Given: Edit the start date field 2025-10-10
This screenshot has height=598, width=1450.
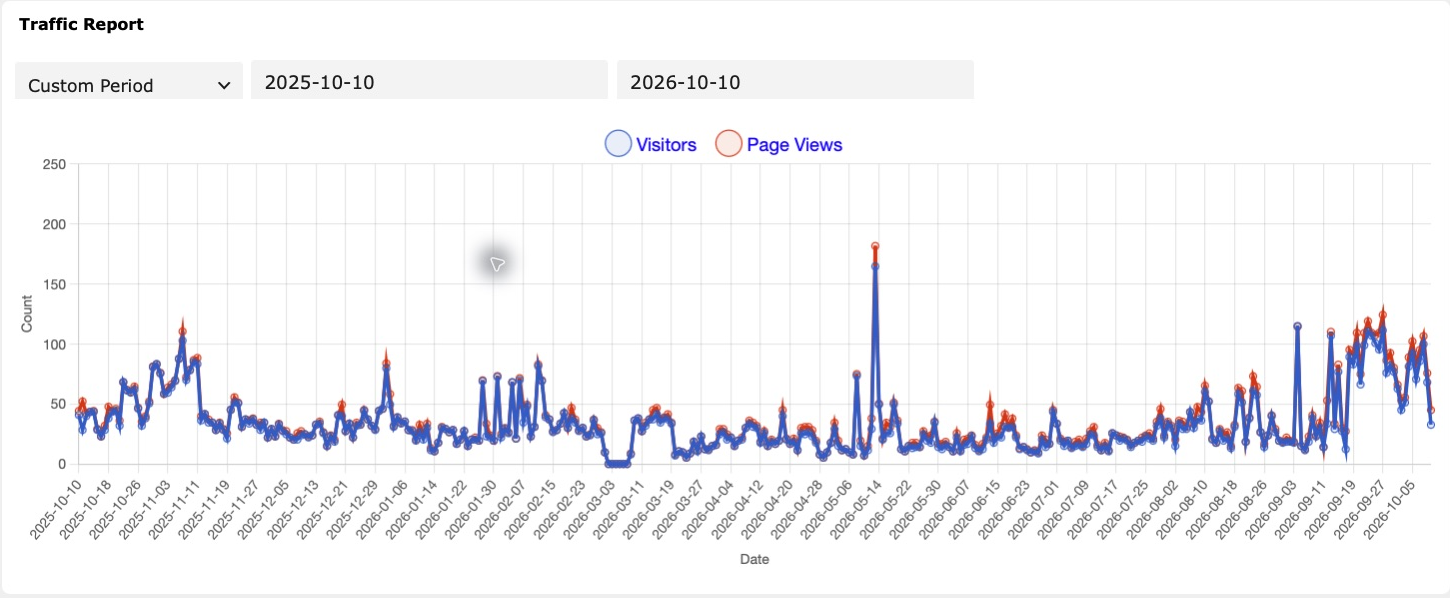Looking at the screenshot, I should [429, 81].
